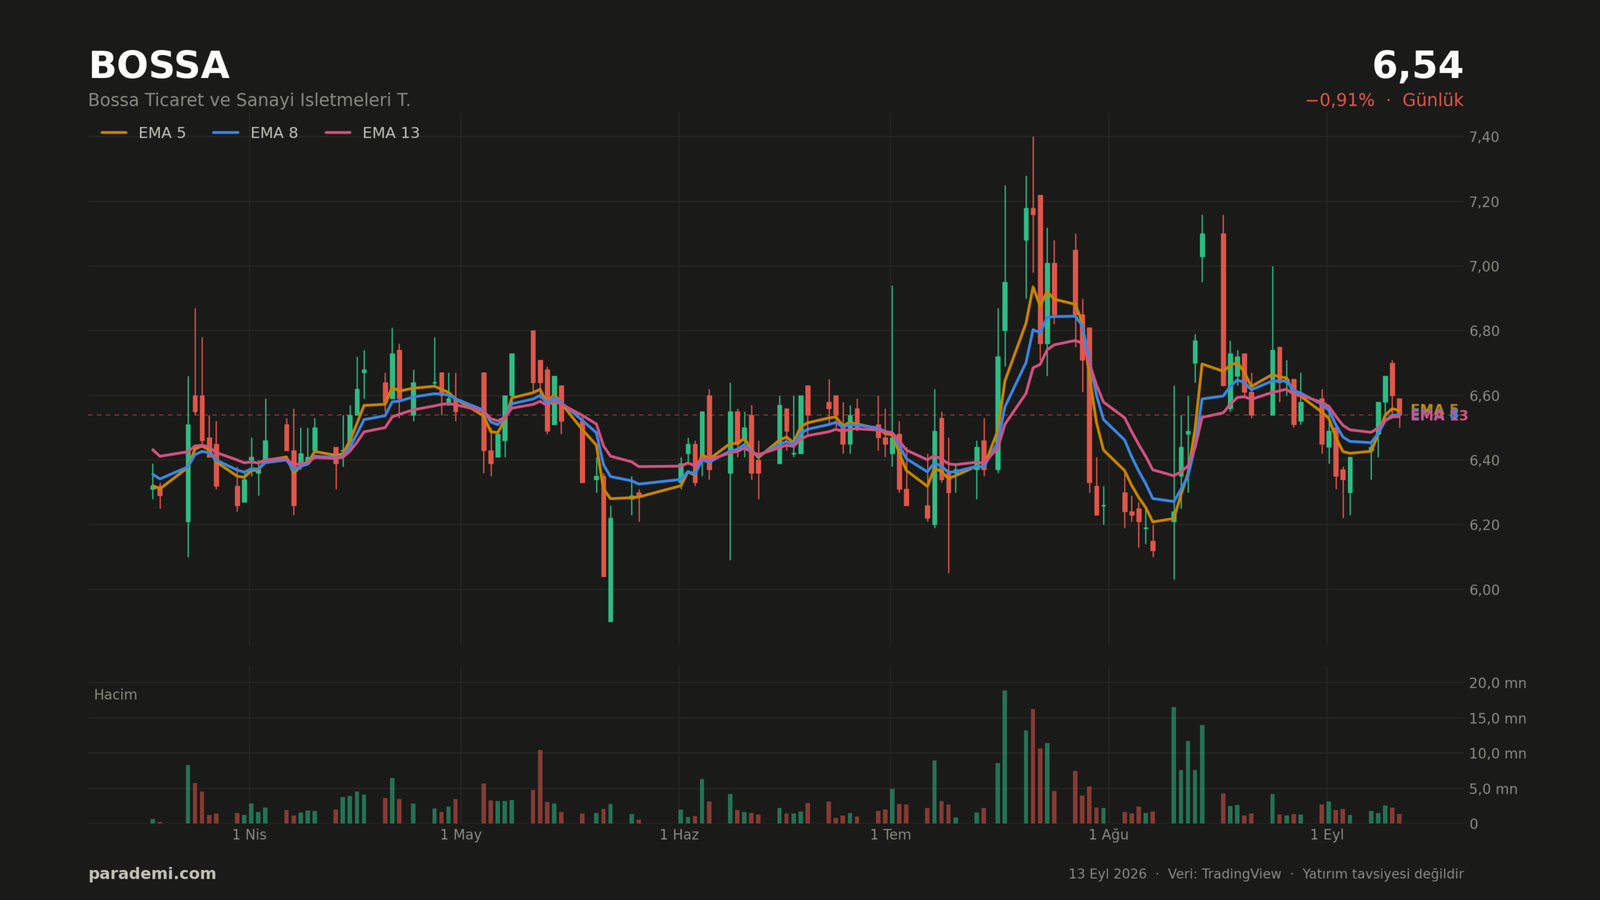Click the current price 6,54
Image resolution: width=1600 pixels, height=900 pixels.
tap(1417, 66)
